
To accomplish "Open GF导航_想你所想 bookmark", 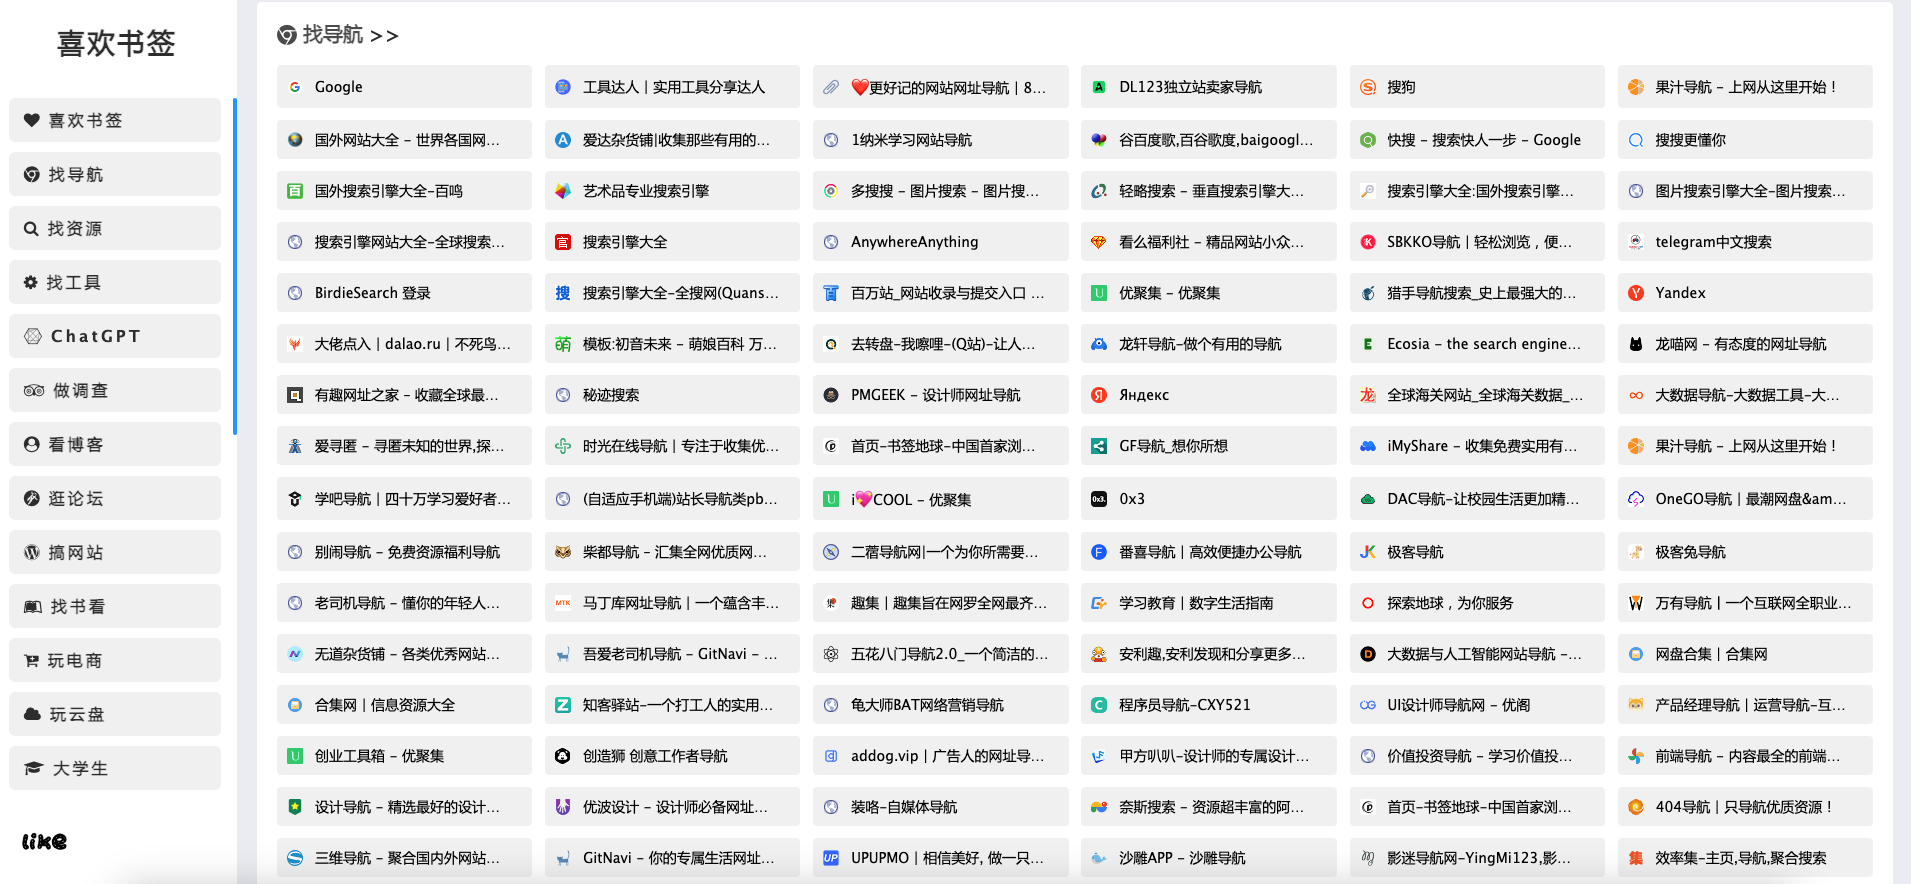I will click(x=1208, y=446).
